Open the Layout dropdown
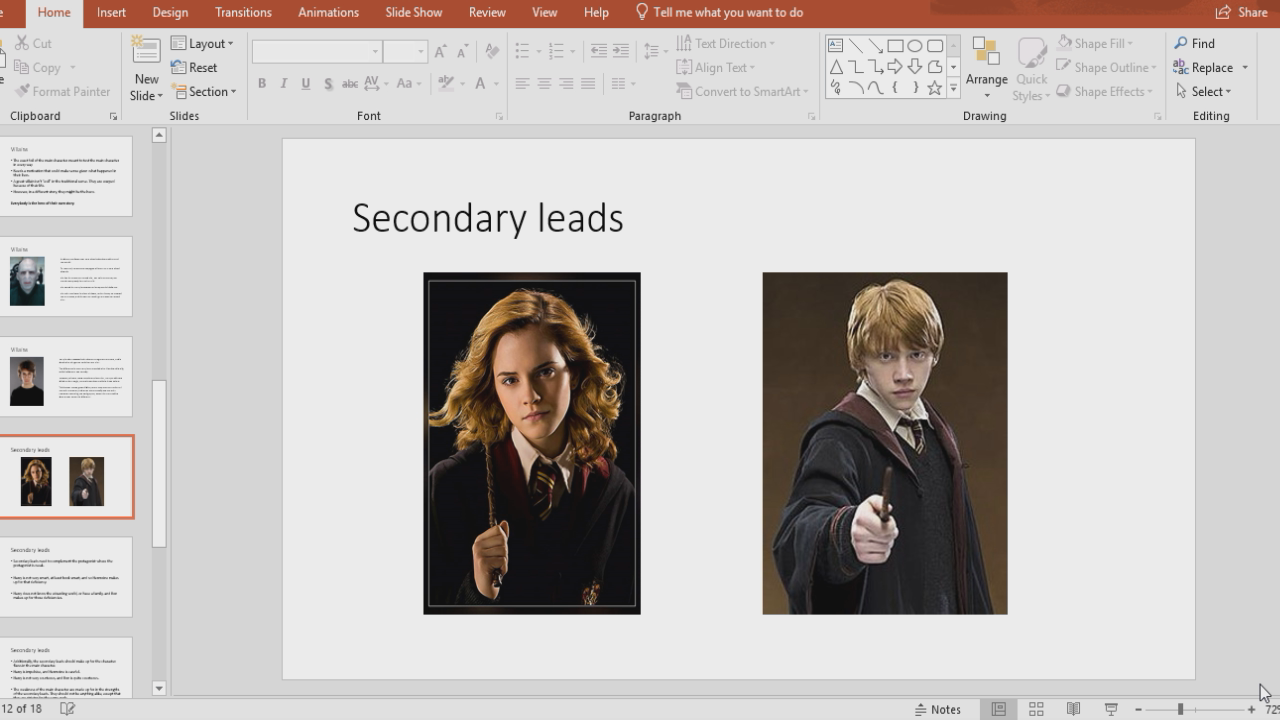Image resolution: width=1280 pixels, height=720 pixels. [204, 43]
